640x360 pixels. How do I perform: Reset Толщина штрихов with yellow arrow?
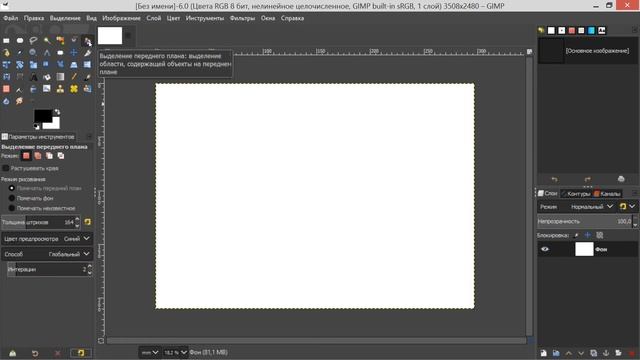tap(87, 222)
